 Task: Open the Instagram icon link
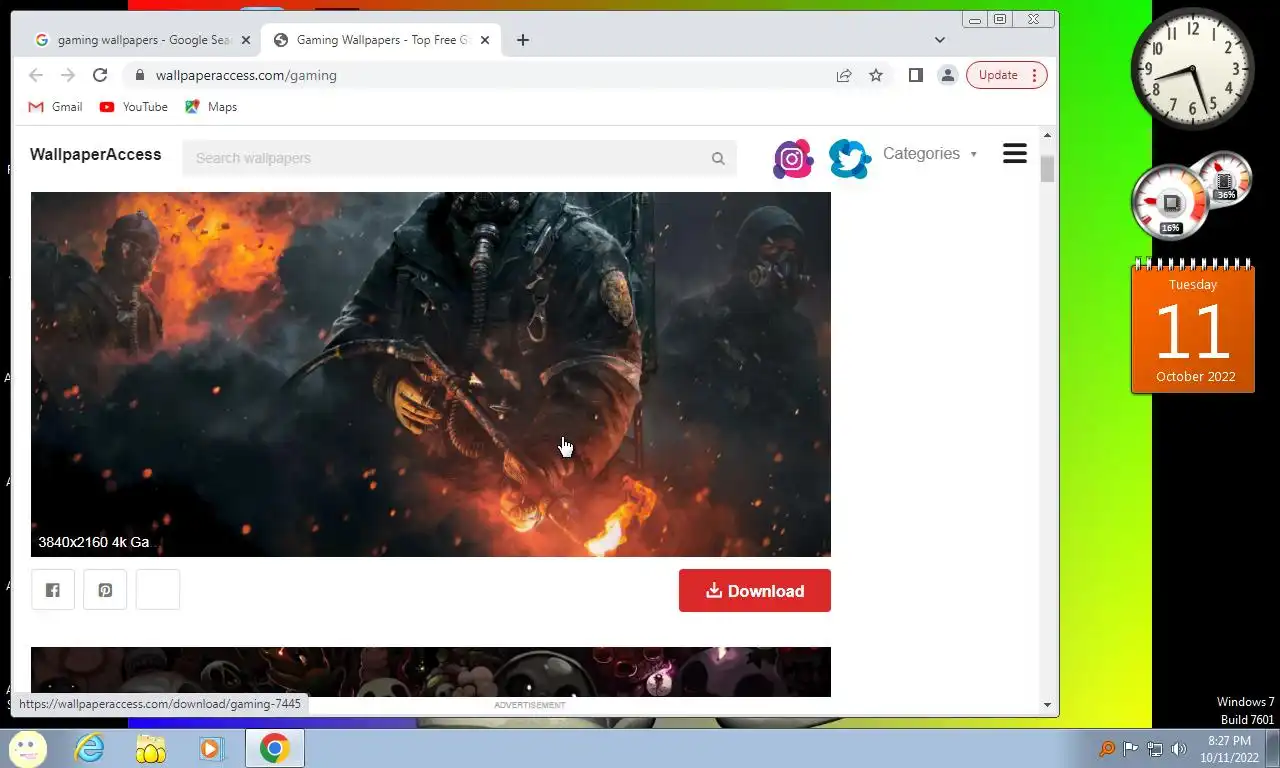coord(793,159)
